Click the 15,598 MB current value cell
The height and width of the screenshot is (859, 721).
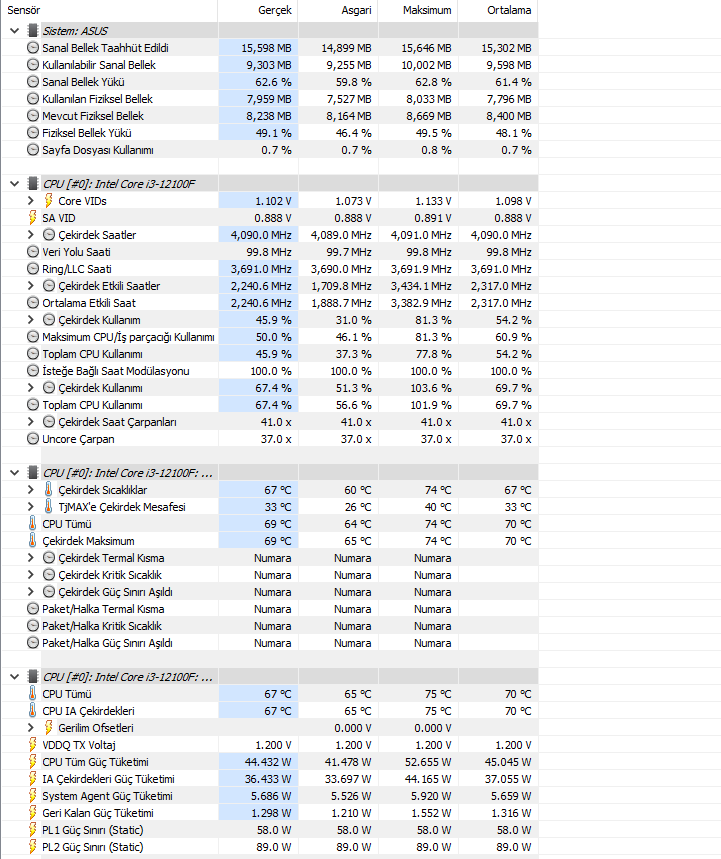258,48
